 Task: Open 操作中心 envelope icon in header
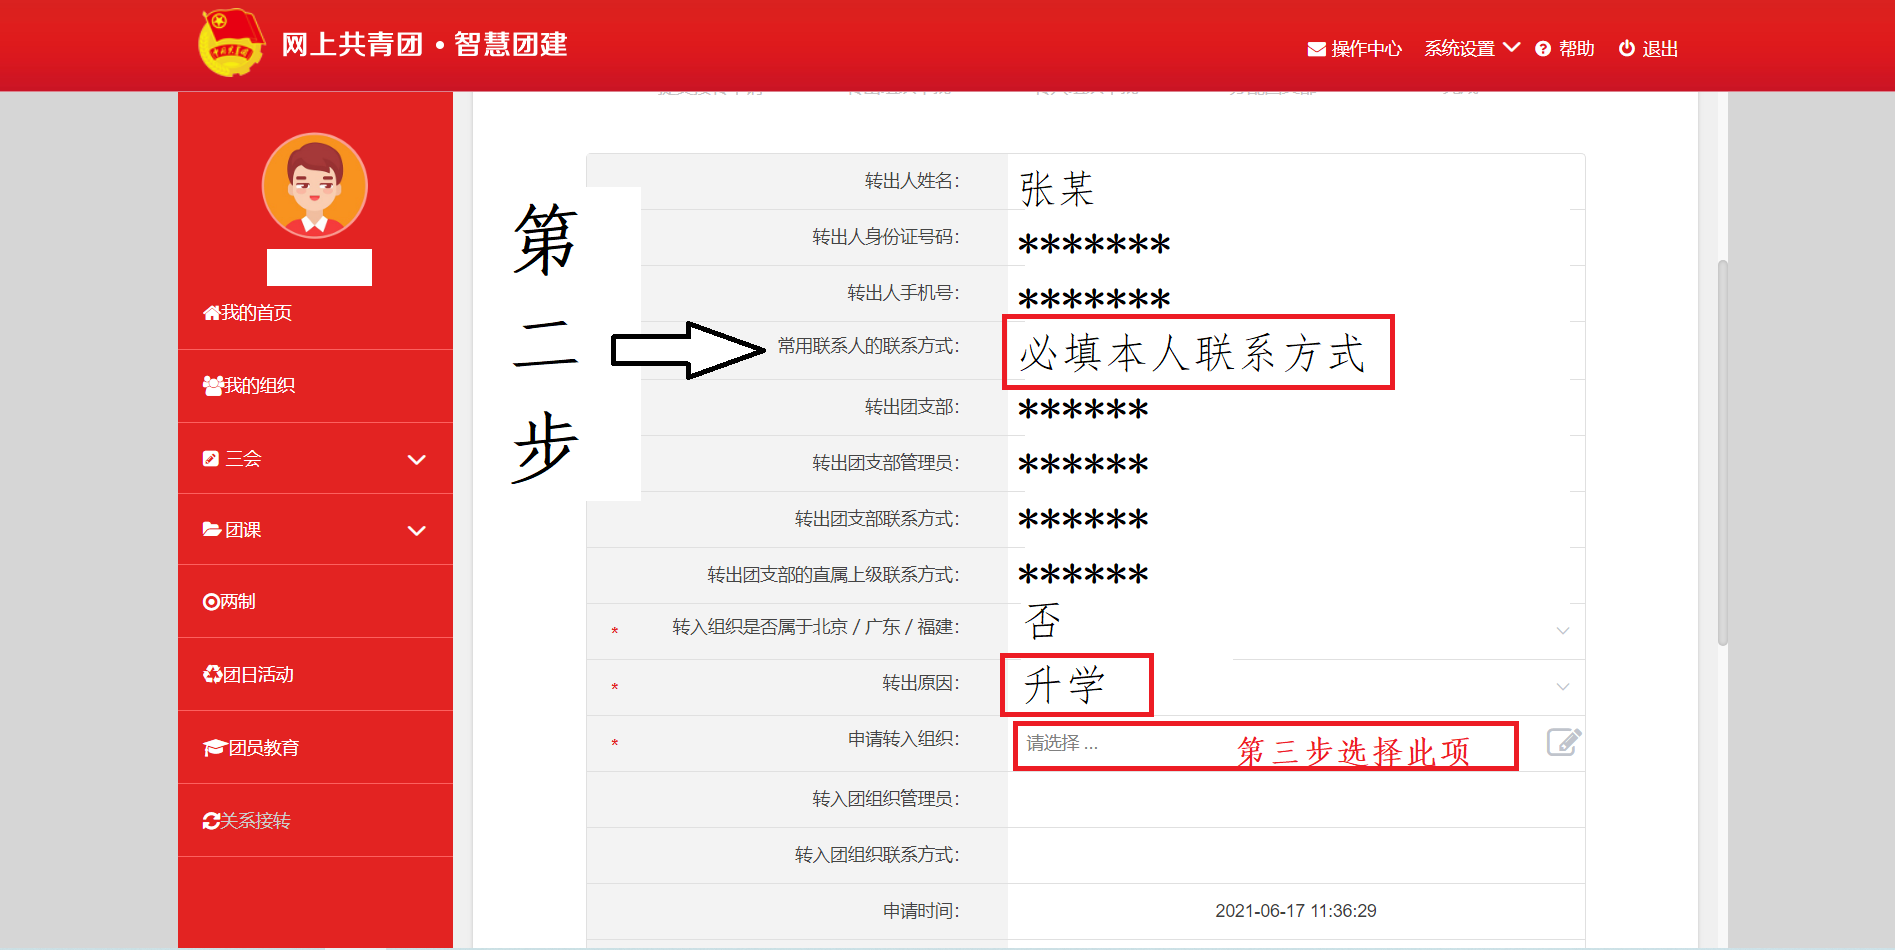pos(1316,49)
